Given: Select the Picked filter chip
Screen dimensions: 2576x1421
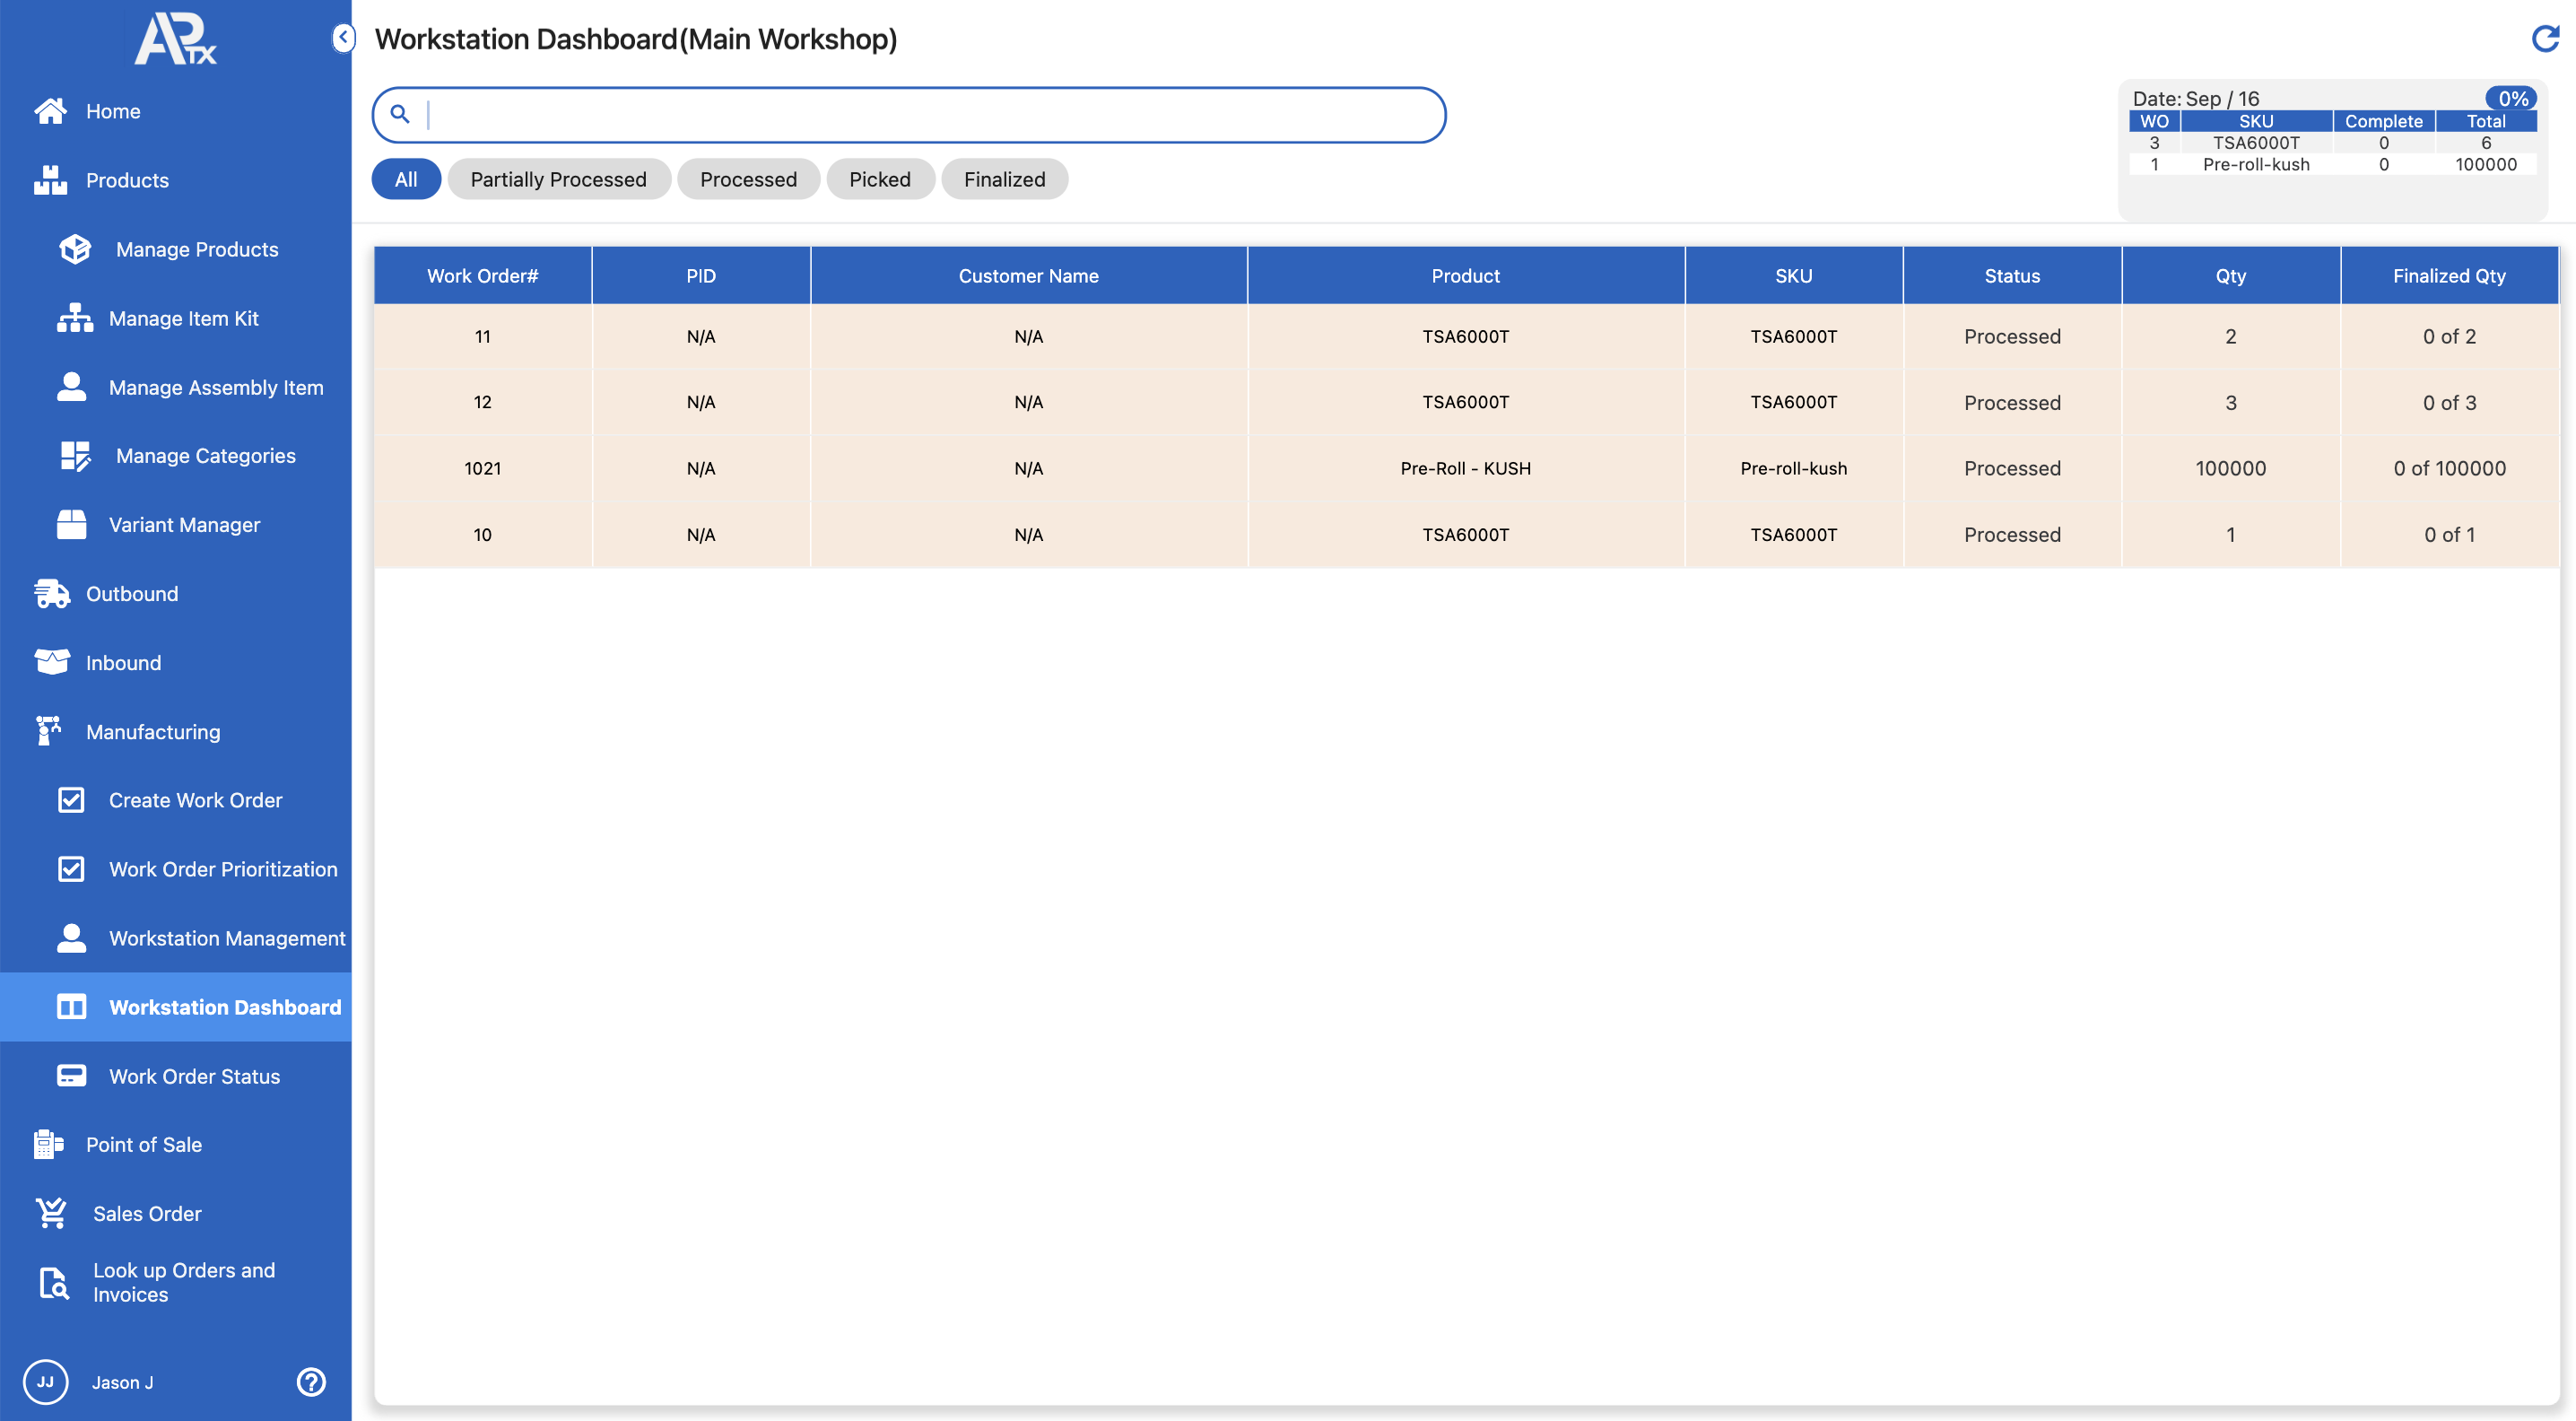Looking at the screenshot, I should pos(879,179).
